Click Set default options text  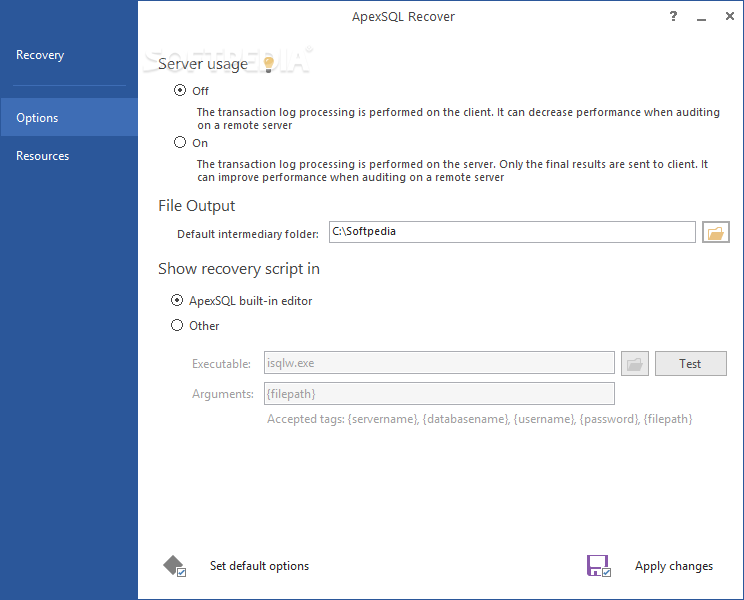259,566
